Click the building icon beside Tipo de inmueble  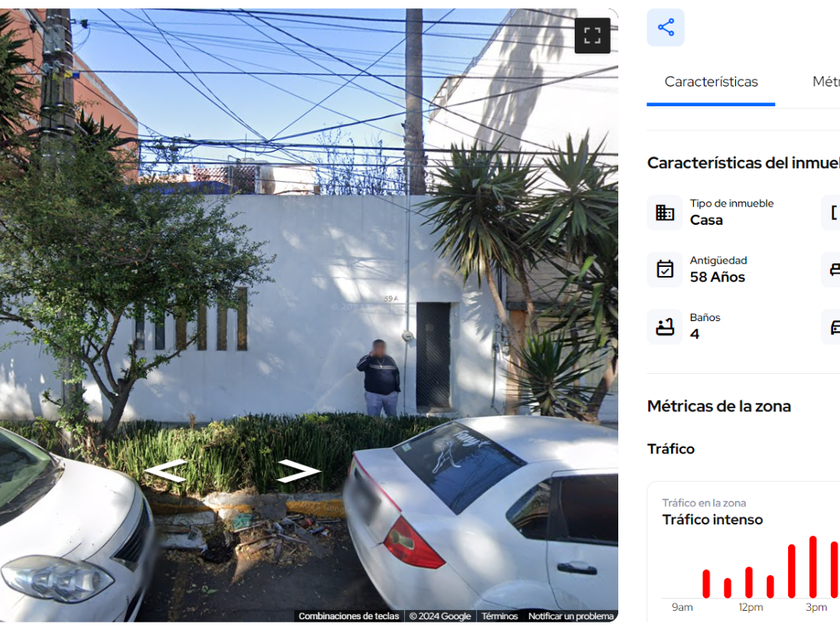[664, 213]
